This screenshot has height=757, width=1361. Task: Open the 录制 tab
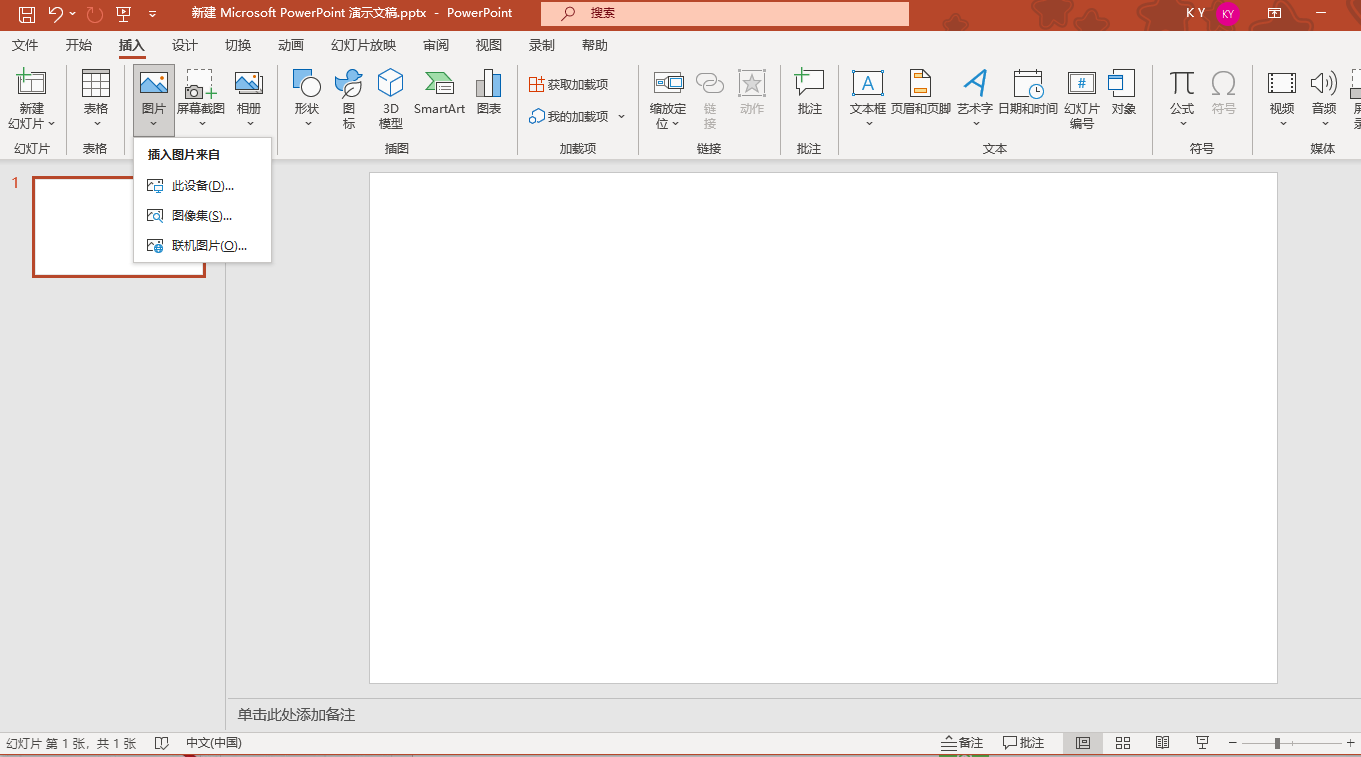point(542,45)
